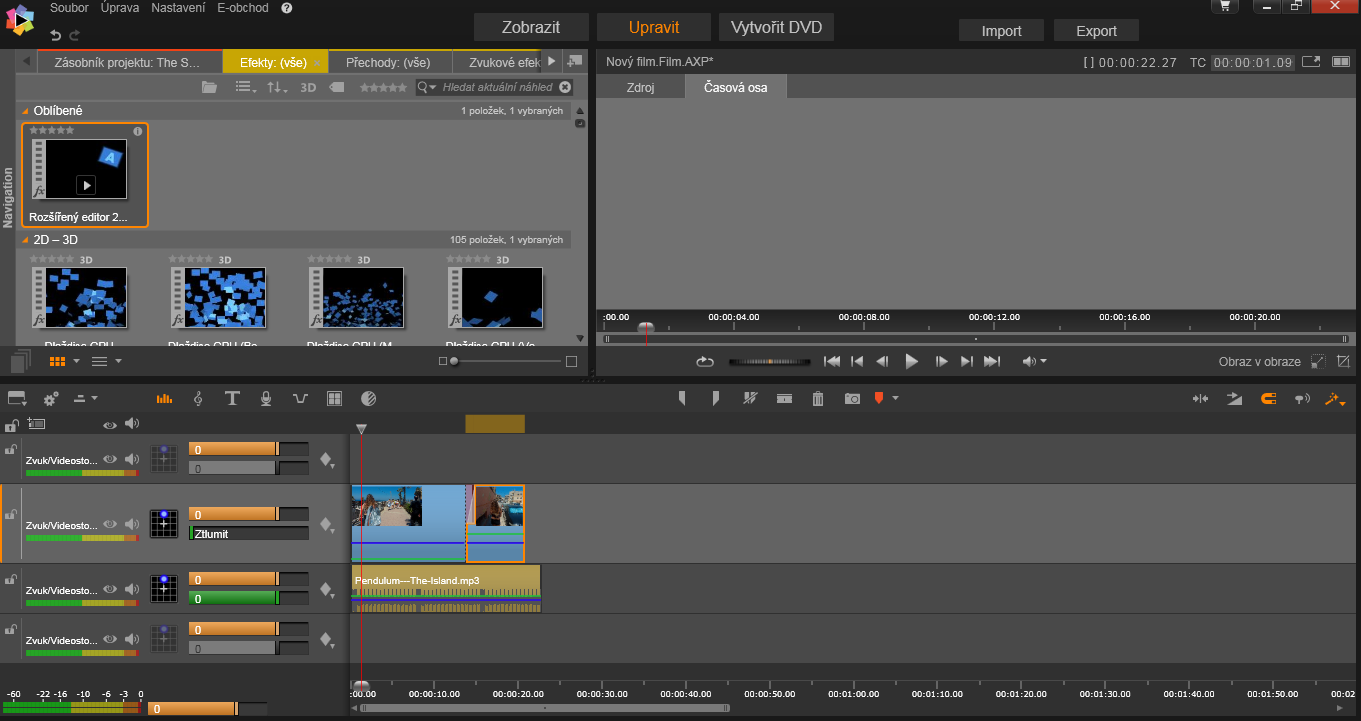Toggle the 3D filter in the library
Viewport: 1361px width, 721px height.
(x=308, y=88)
